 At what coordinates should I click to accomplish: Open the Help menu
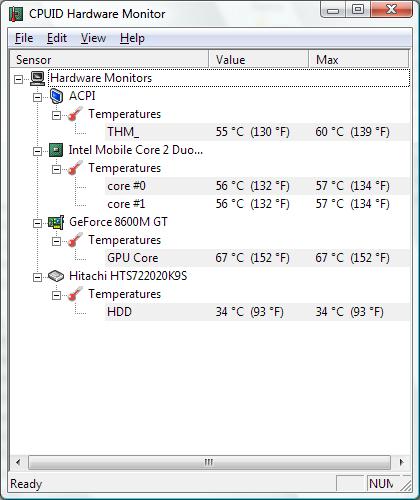pos(132,38)
